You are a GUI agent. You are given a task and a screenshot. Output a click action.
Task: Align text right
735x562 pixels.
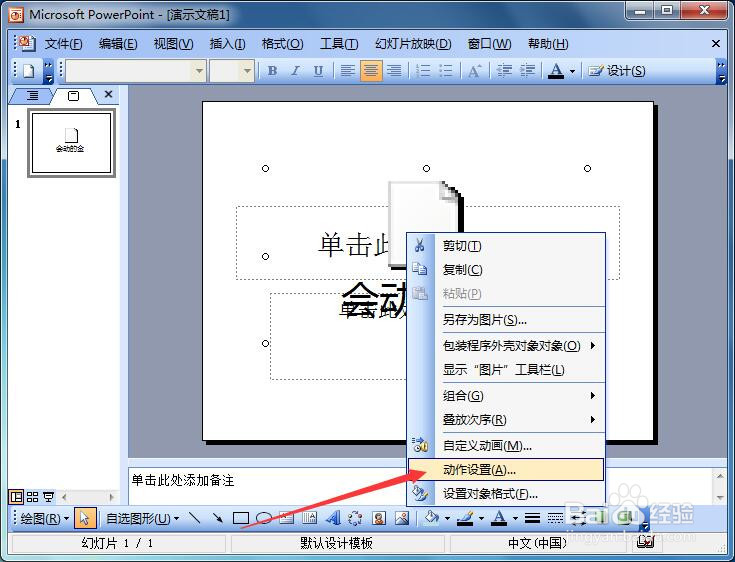(x=394, y=71)
